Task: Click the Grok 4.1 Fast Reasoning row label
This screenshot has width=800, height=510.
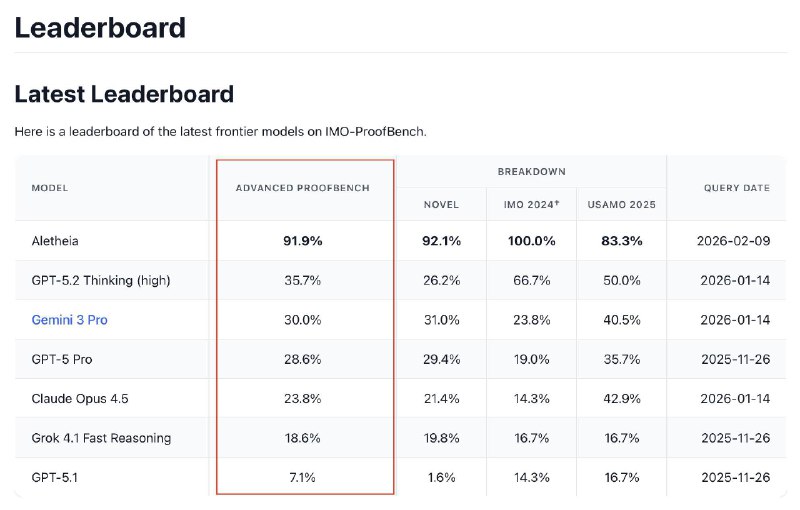Action: click(x=101, y=438)
